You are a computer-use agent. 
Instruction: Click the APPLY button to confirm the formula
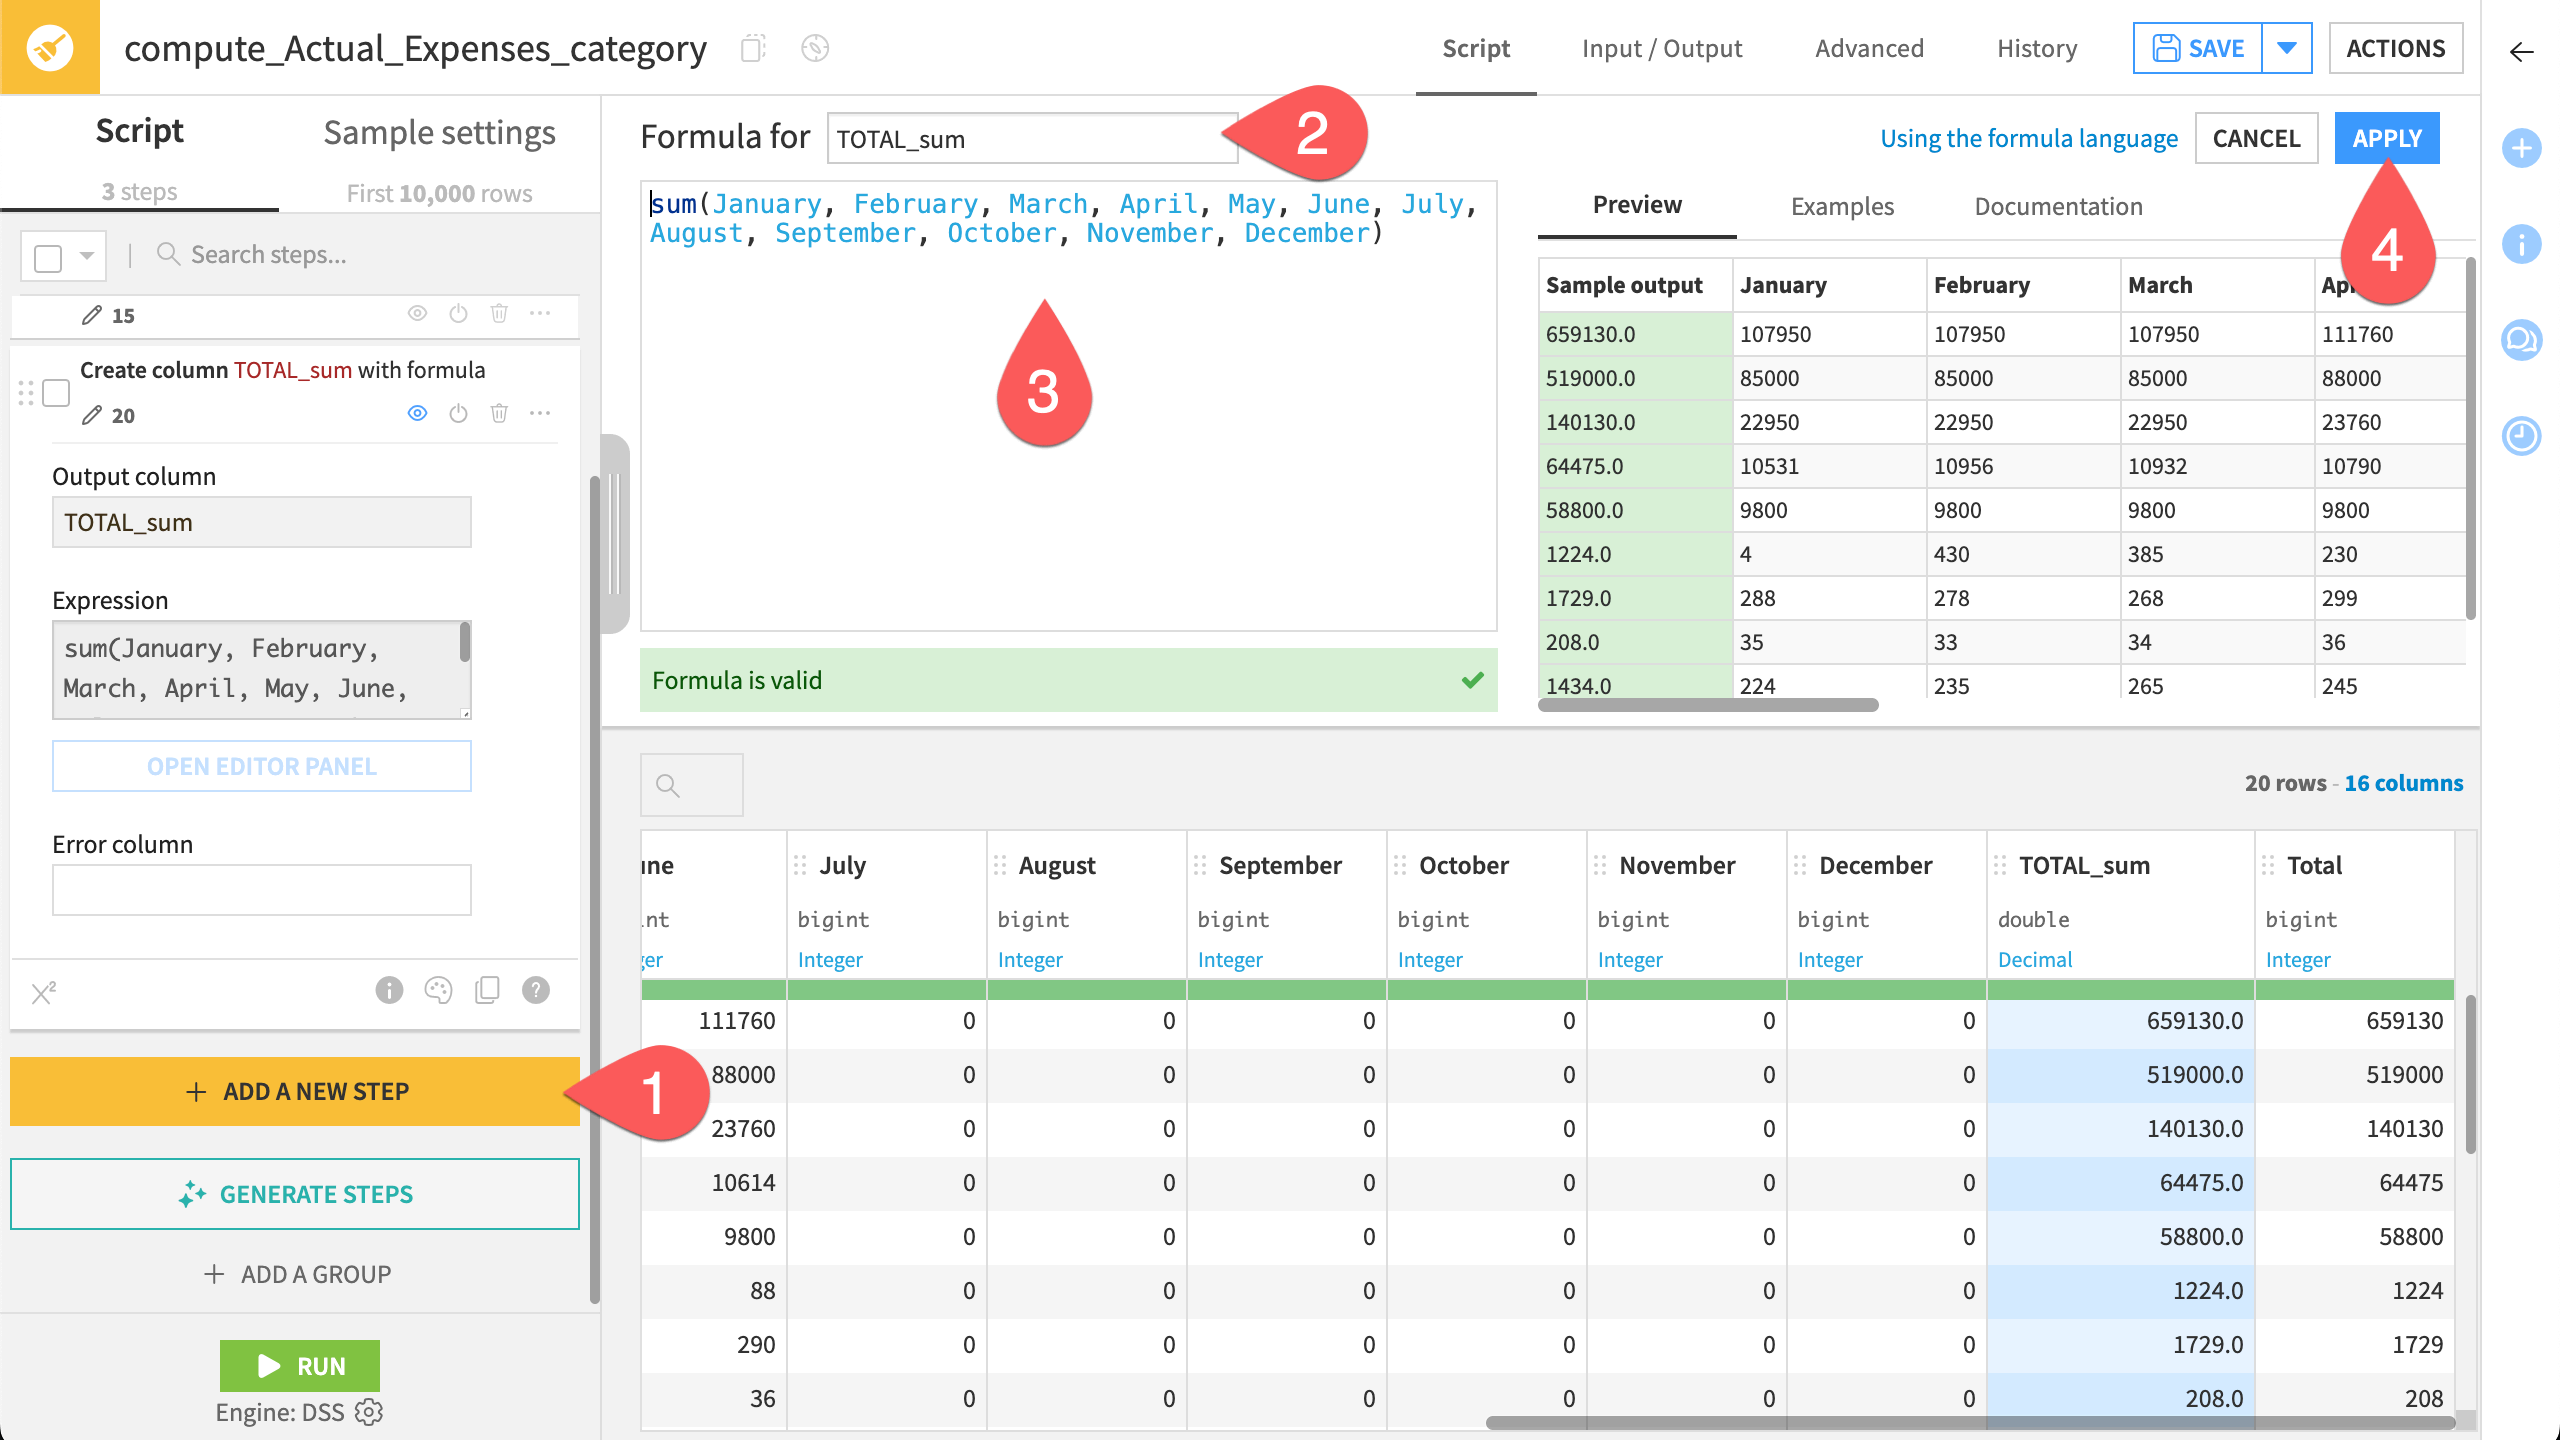[2386, 138]
